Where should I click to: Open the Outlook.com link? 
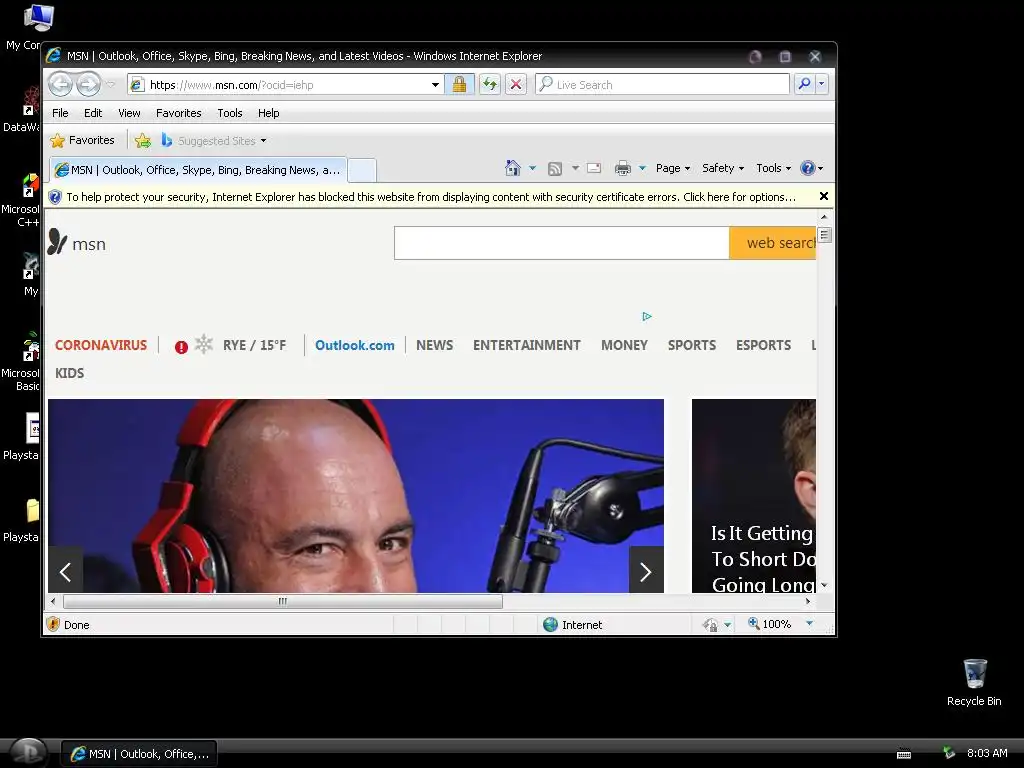[x=355, y=345]
